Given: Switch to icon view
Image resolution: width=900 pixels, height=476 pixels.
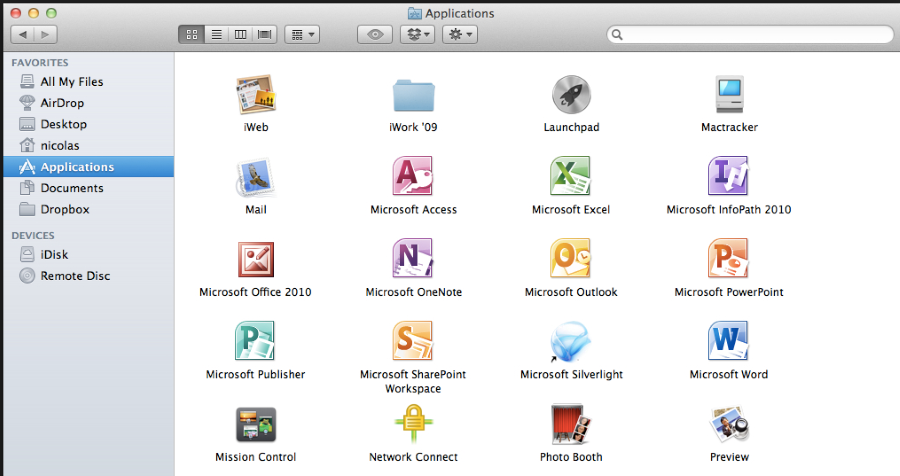Looking at the screenshot, I should pyautogui.click(x=192, y=34).
